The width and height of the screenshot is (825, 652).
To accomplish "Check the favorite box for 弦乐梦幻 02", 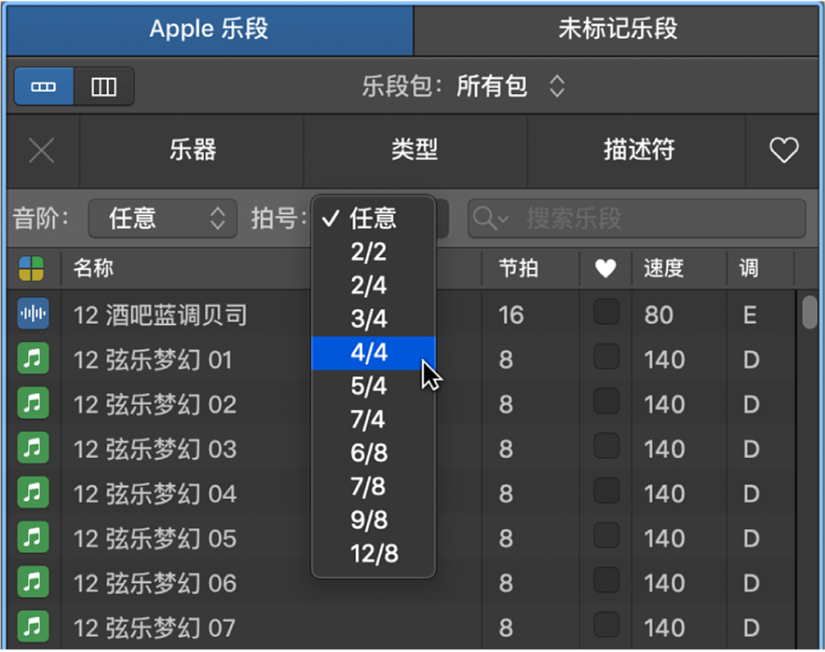I will click(606, 404).
